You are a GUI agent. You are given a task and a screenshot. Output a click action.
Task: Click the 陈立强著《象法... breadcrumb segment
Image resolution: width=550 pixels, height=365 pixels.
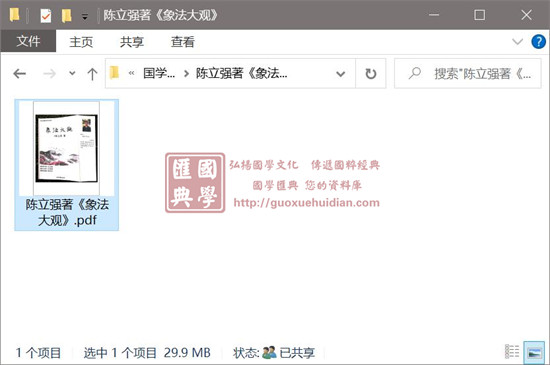pos(241,74)
